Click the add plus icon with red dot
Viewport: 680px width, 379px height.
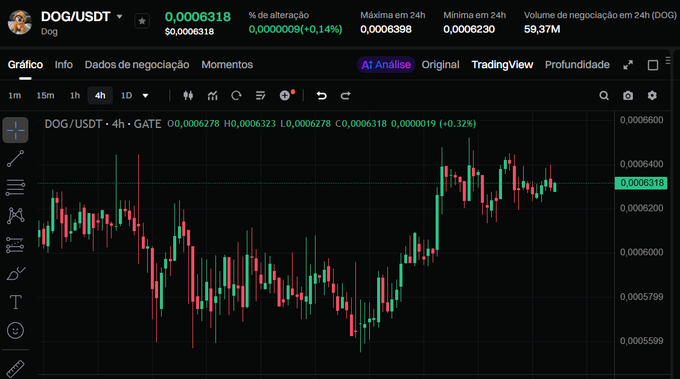(286, 95)
